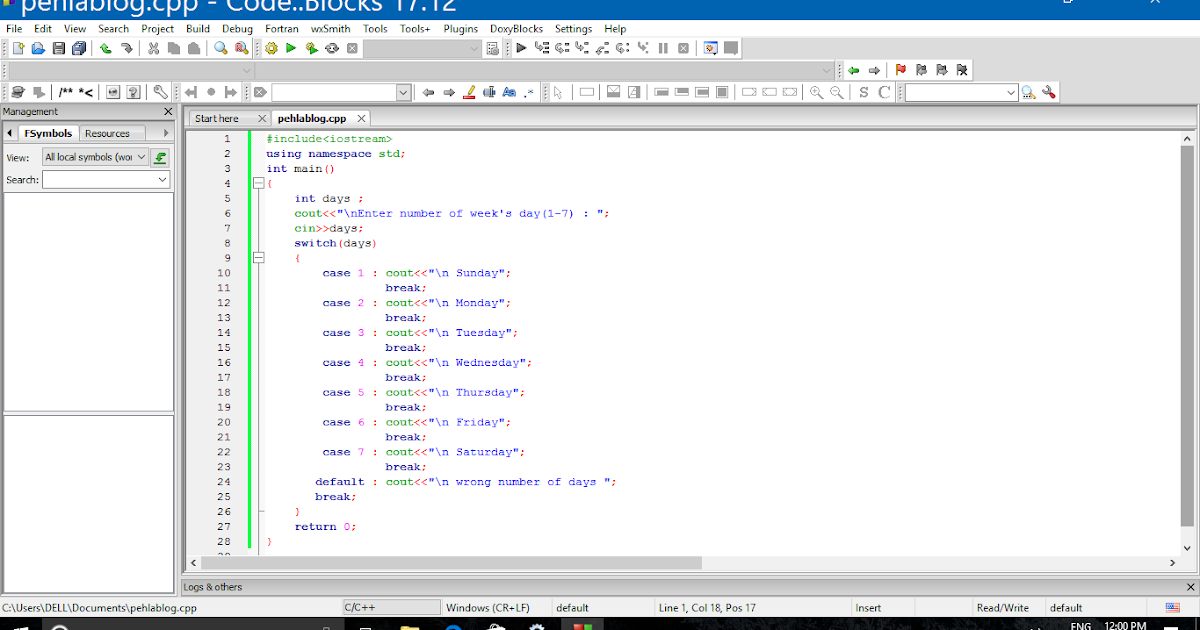Undo the last edit

(104, 48)
